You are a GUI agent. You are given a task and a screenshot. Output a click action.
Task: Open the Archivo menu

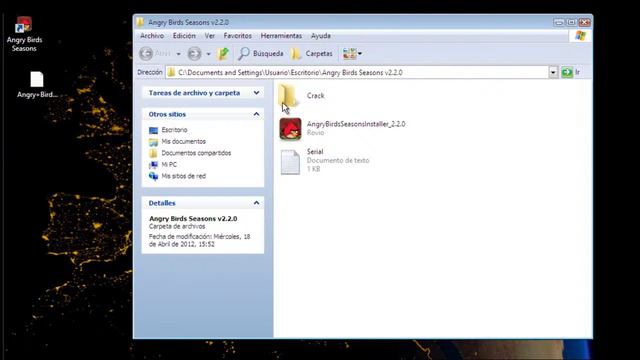152,36
